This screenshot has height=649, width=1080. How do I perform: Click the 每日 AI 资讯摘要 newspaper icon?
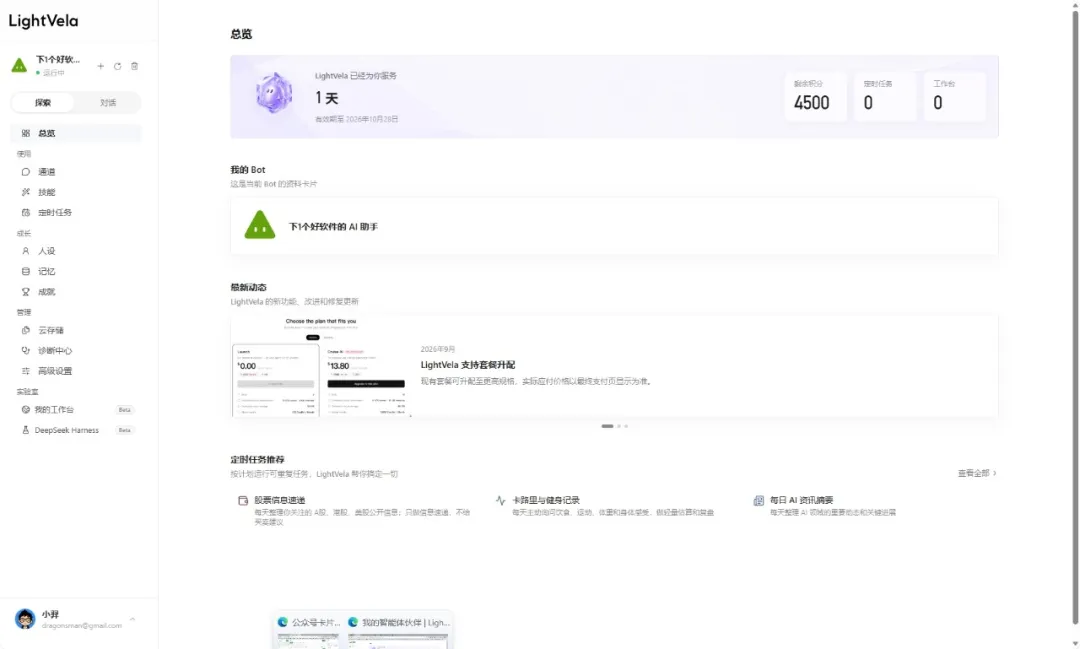coord(758,500)
